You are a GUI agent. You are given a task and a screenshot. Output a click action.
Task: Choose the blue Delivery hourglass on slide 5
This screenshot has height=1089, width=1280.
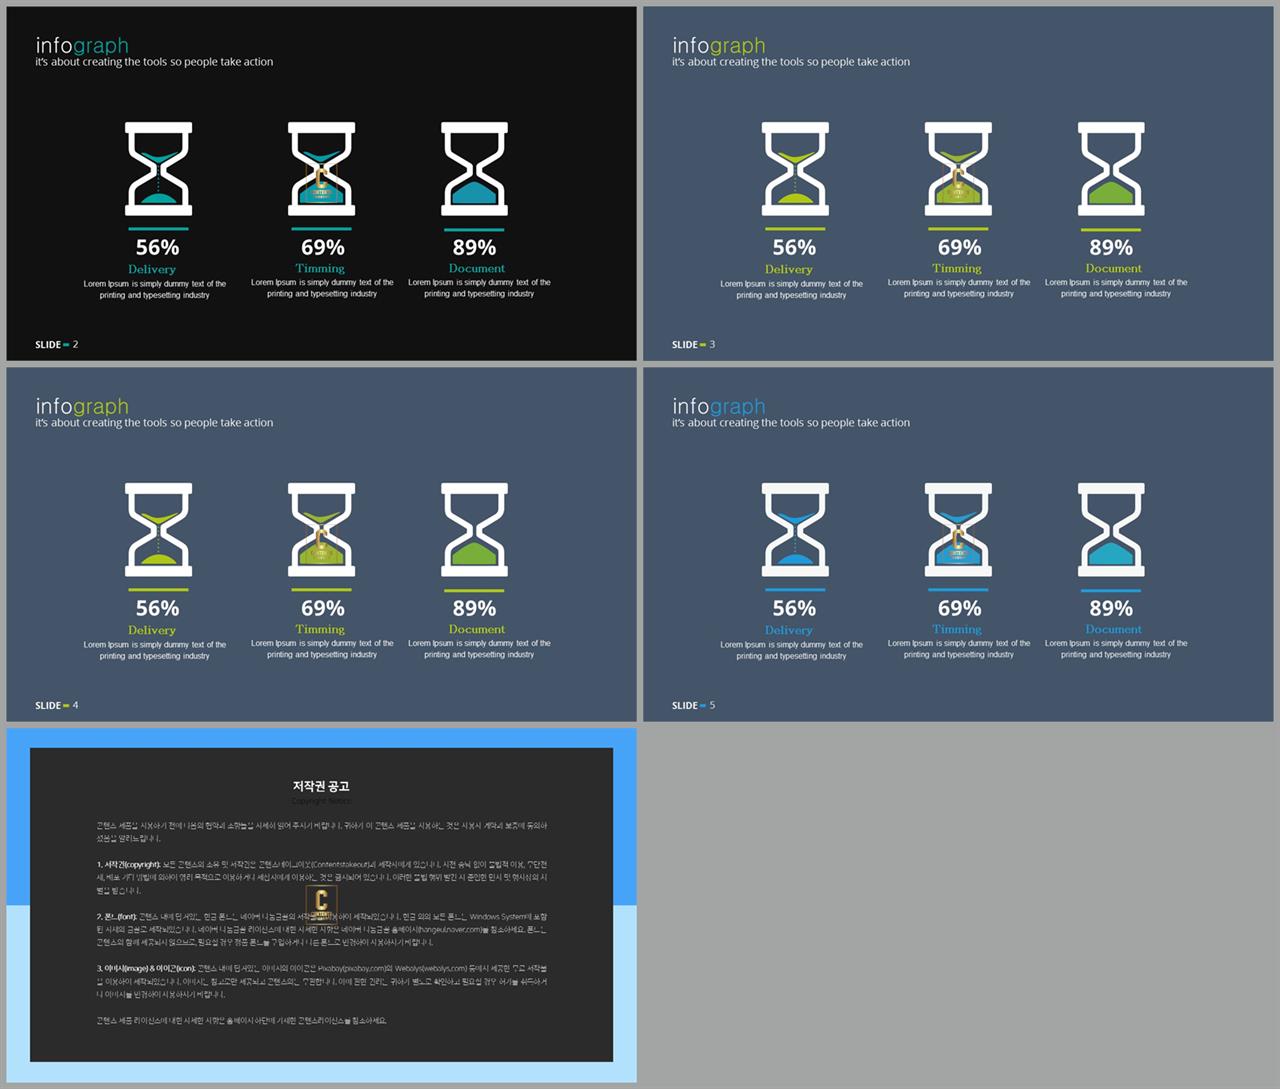tap(795, 530)
